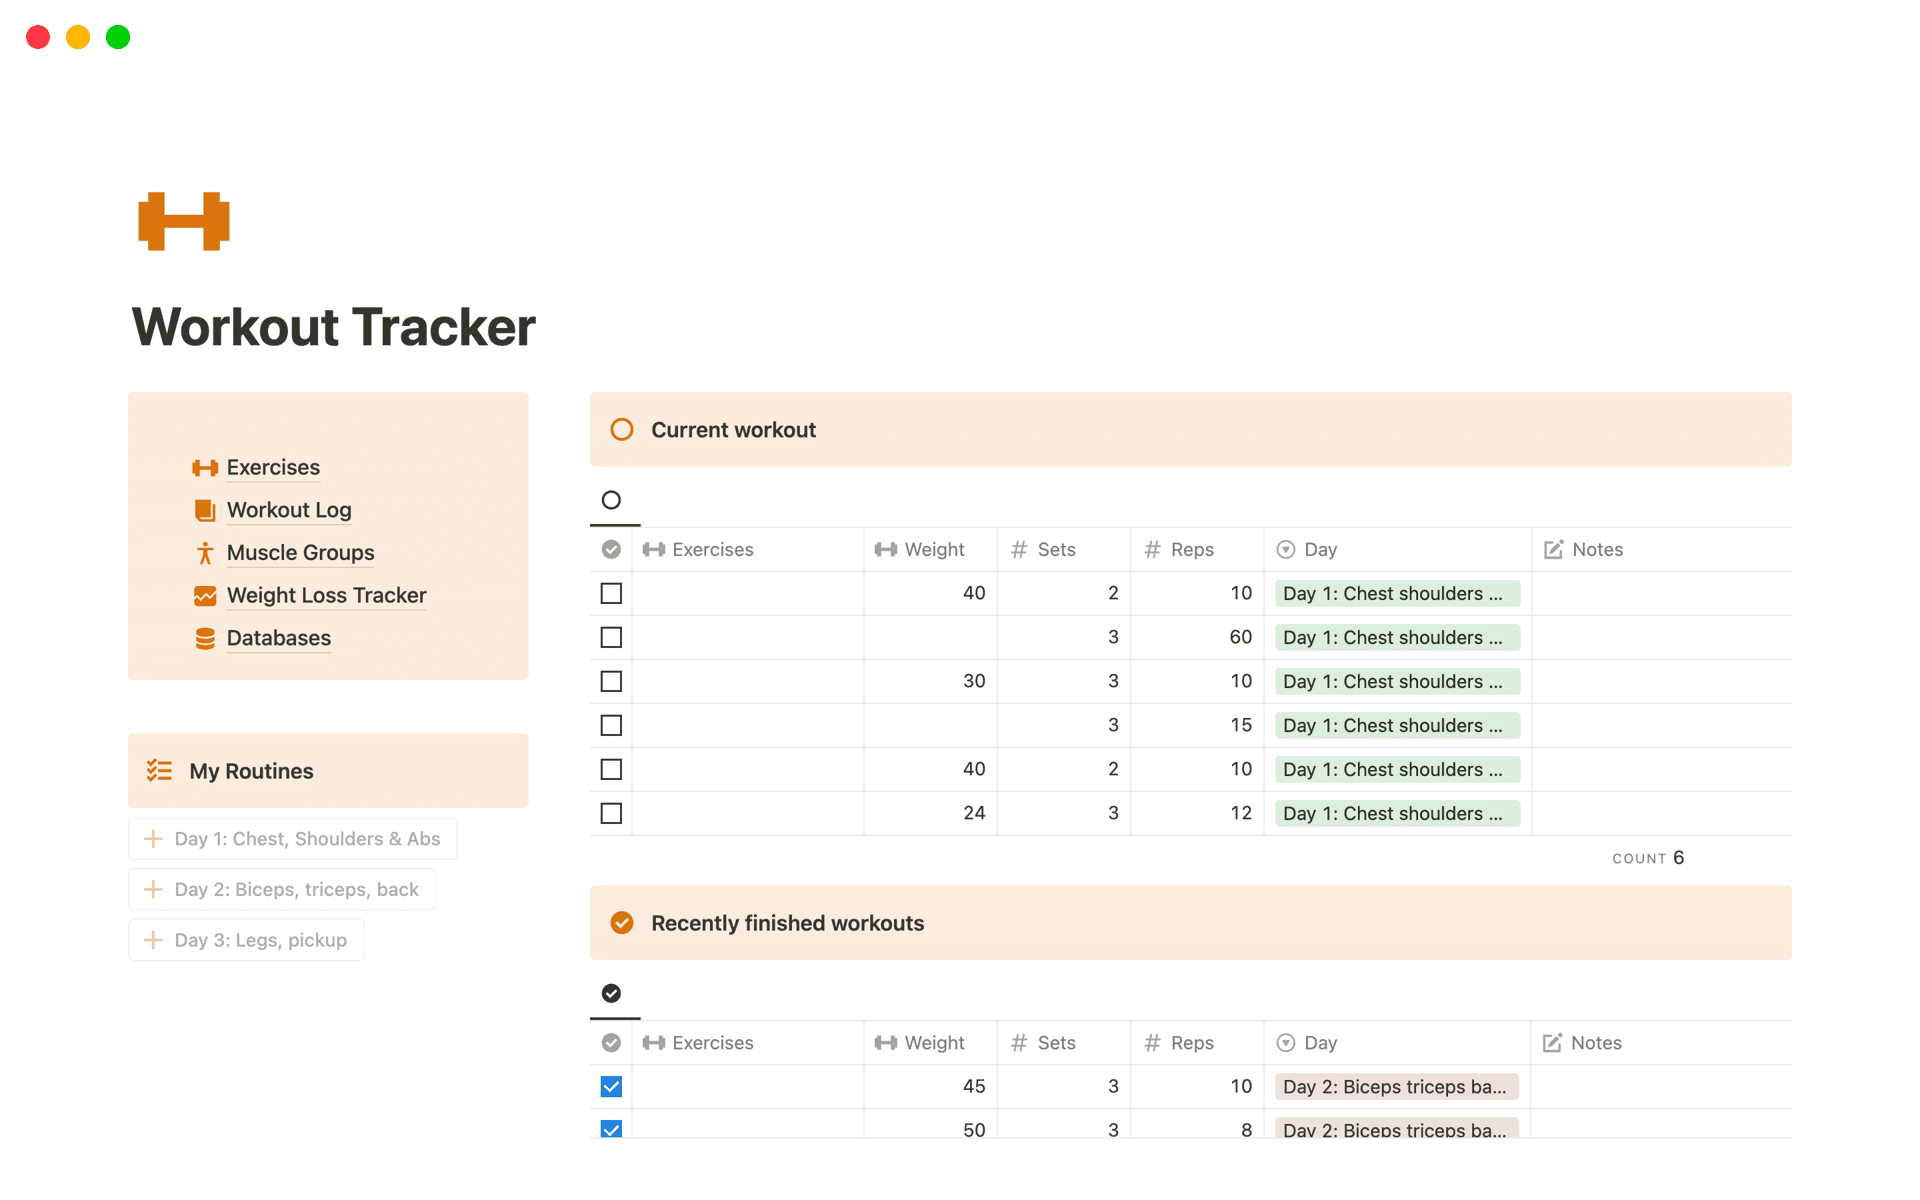Image resolution: width=1920 pixels, height=1200 pixels.
Task: Uncheck the finished workout row with weight 45
Action: (x=611, y=1086)
